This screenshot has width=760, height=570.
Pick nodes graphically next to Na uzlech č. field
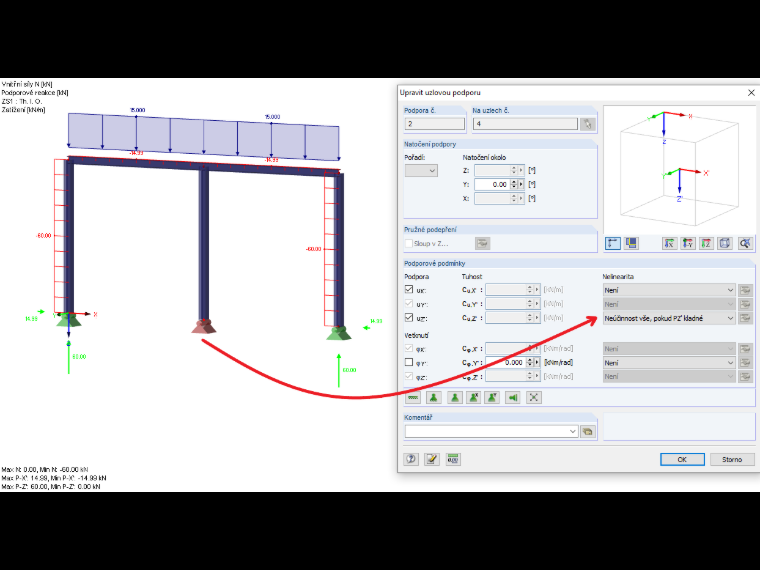[x=587, y=124]
